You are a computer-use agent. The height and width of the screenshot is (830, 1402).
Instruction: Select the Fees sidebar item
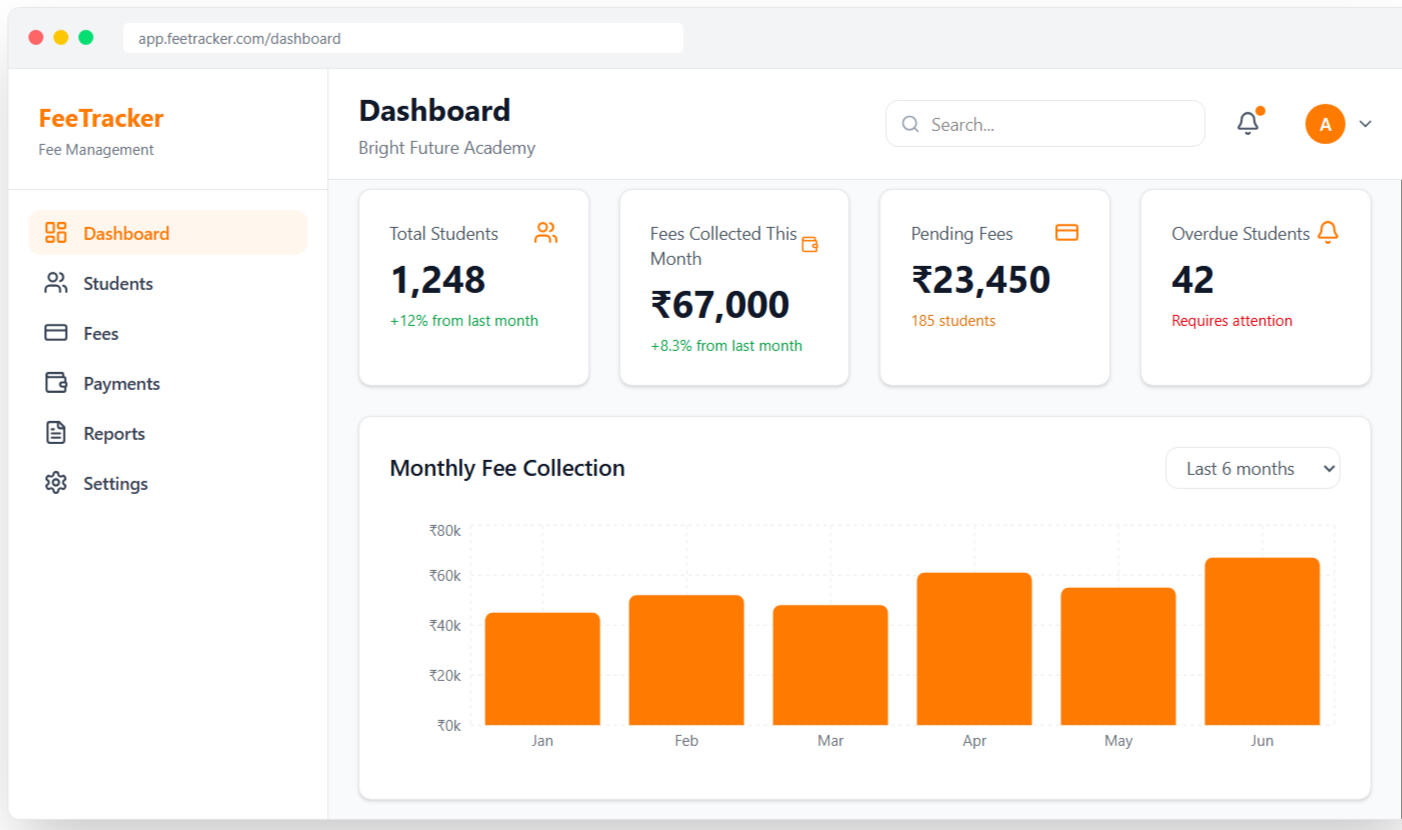pos(100,333)
